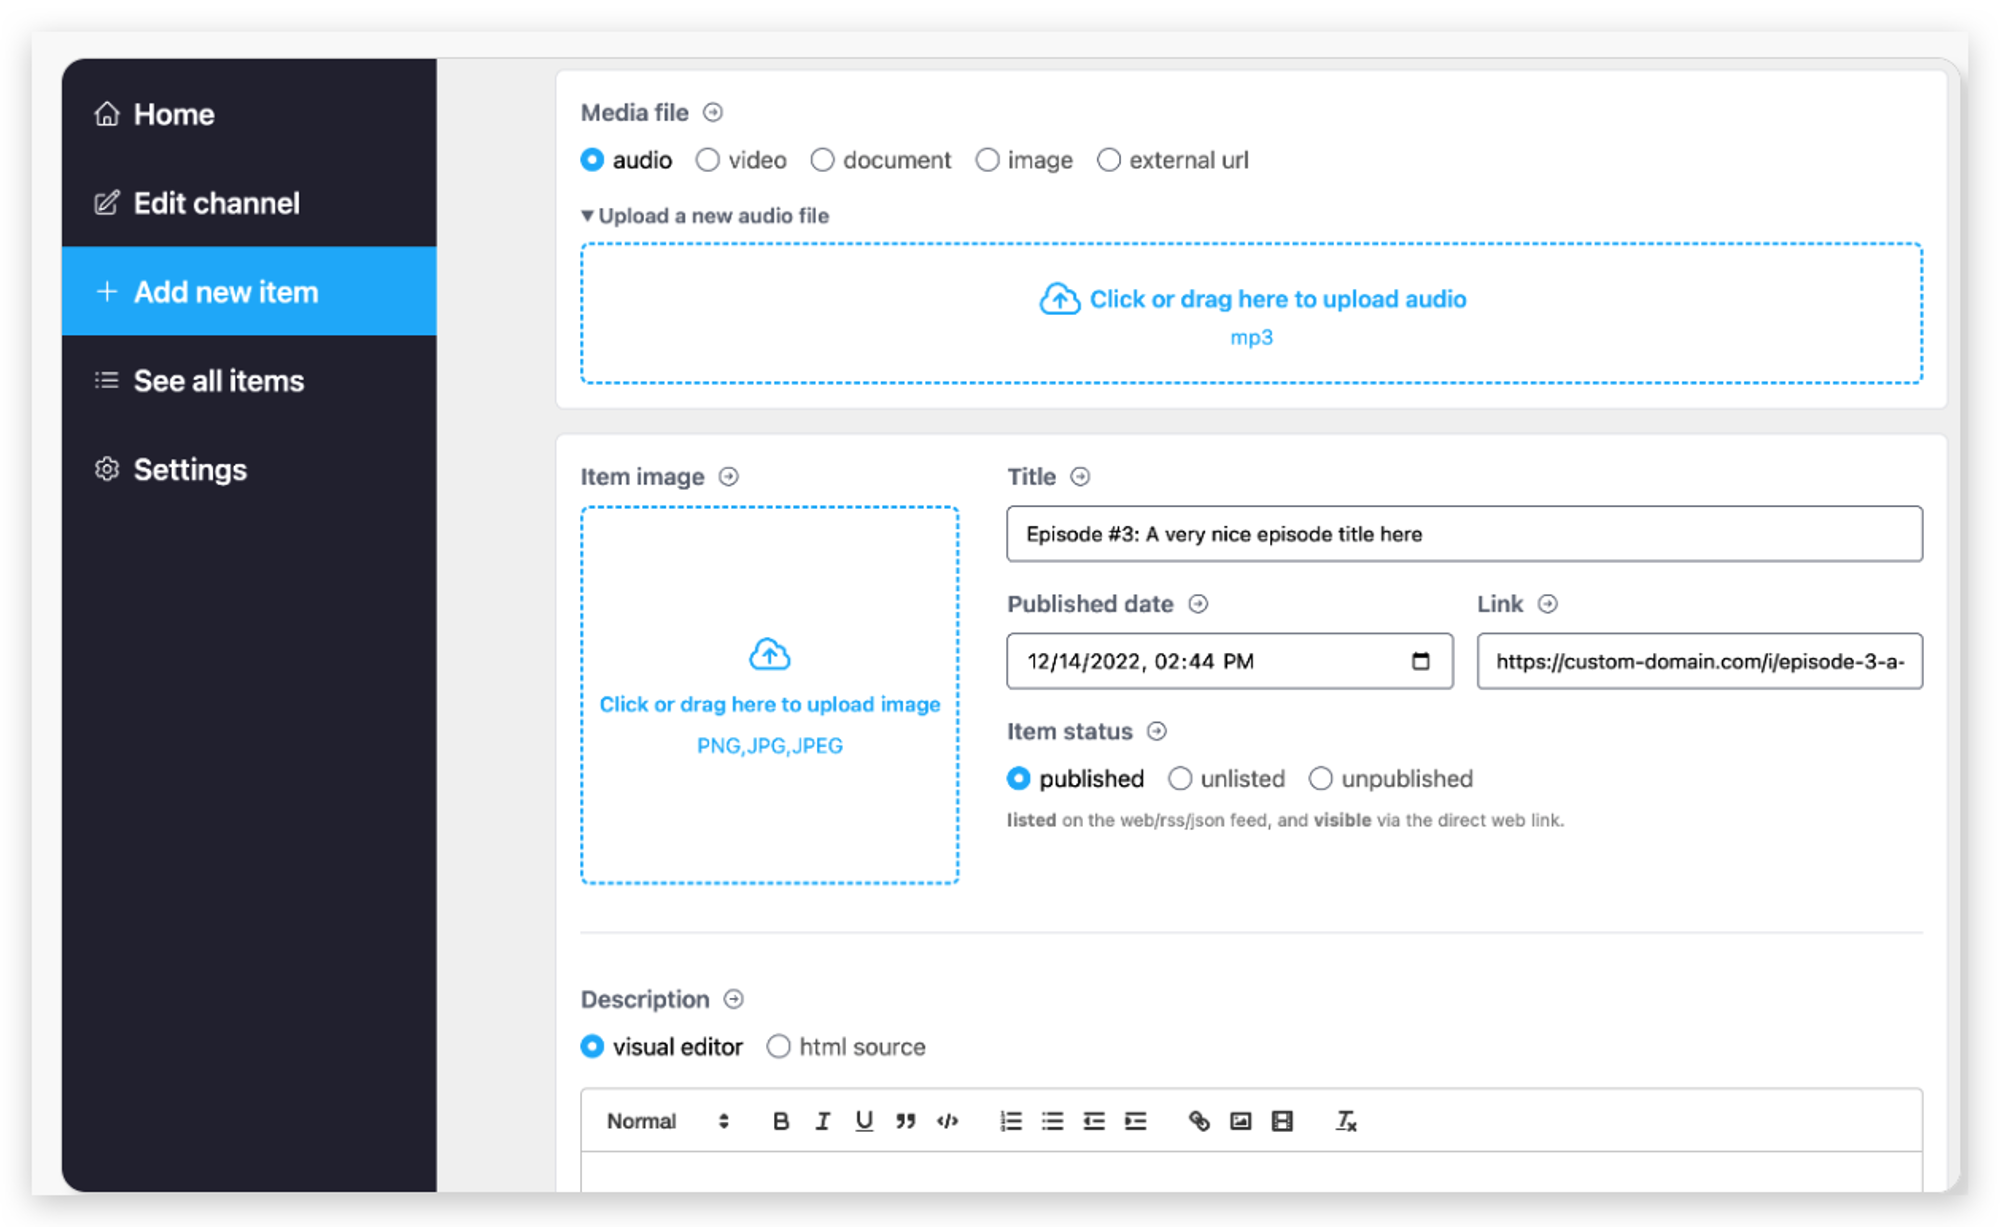This screenshot has height=1227, width=2000.
Task: Toggle underline formatting
Action: [864, 1121]
